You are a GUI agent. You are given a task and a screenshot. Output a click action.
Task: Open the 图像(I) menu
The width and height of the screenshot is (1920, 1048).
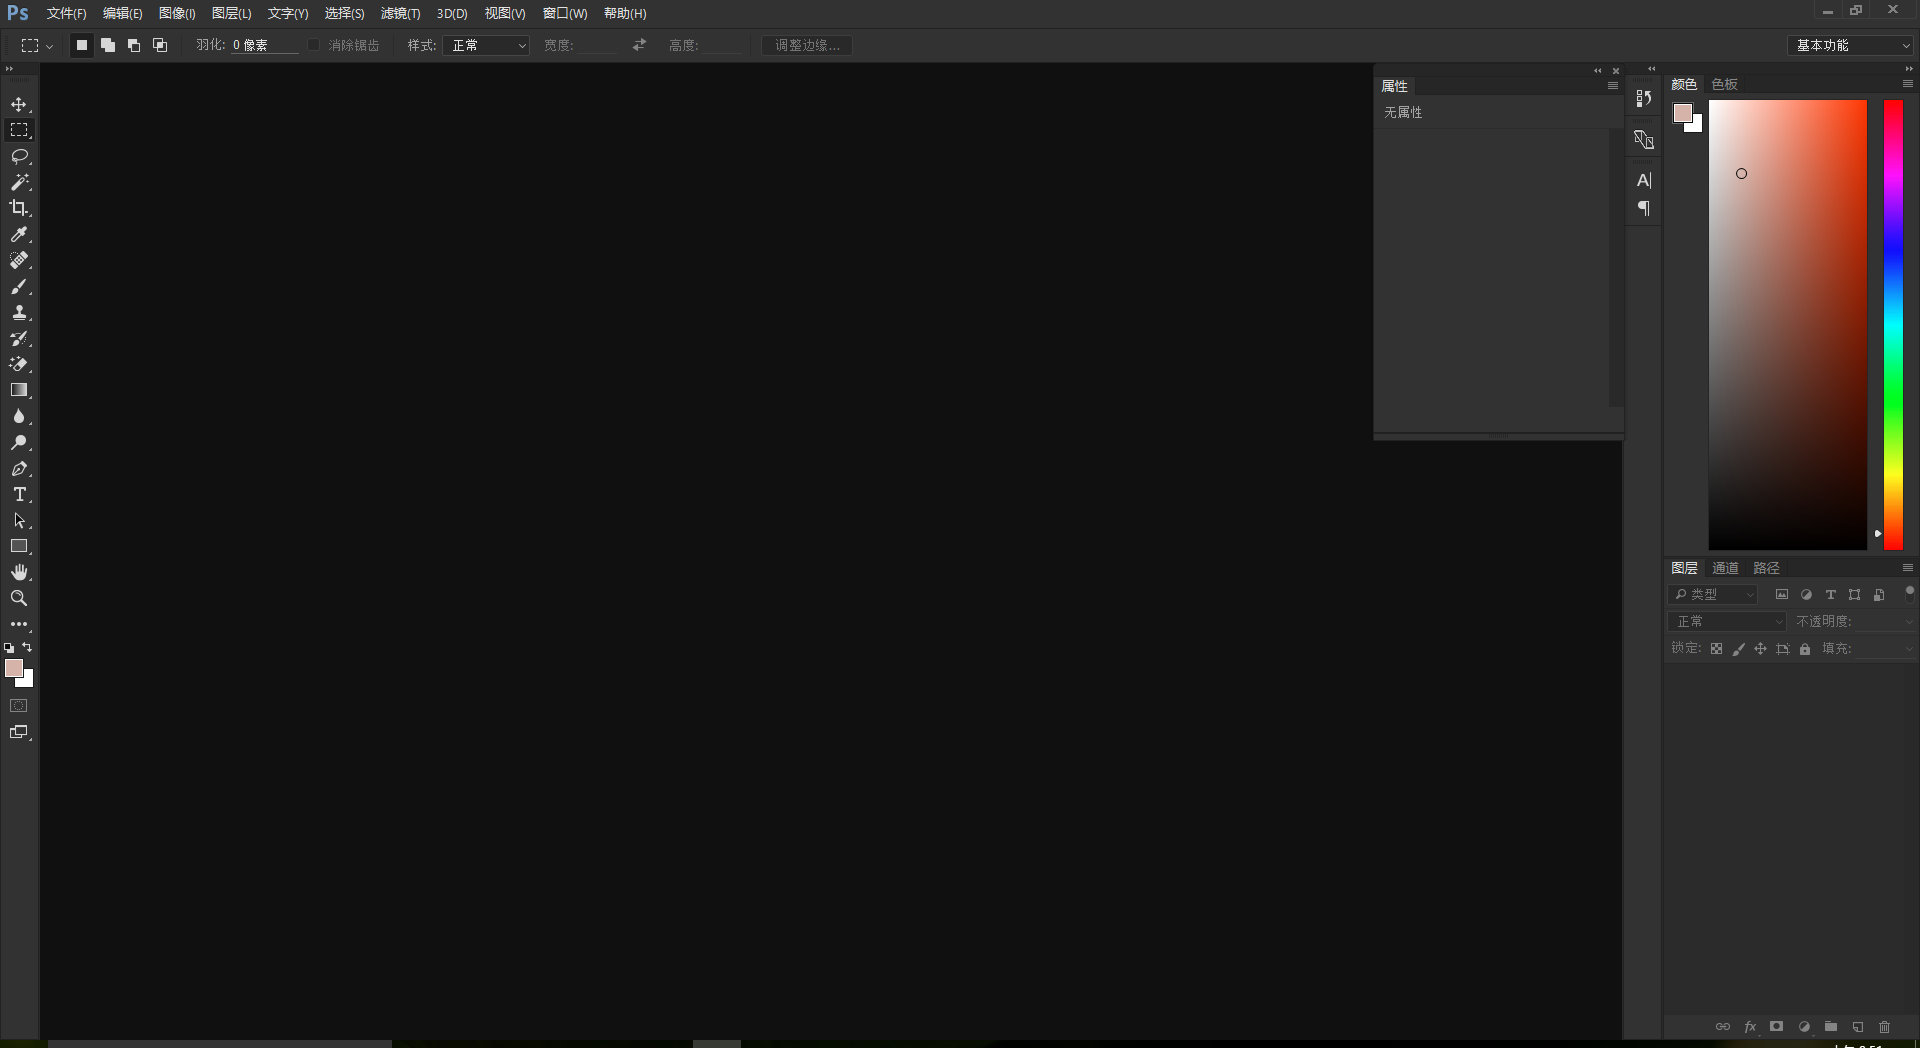point(177,13)
